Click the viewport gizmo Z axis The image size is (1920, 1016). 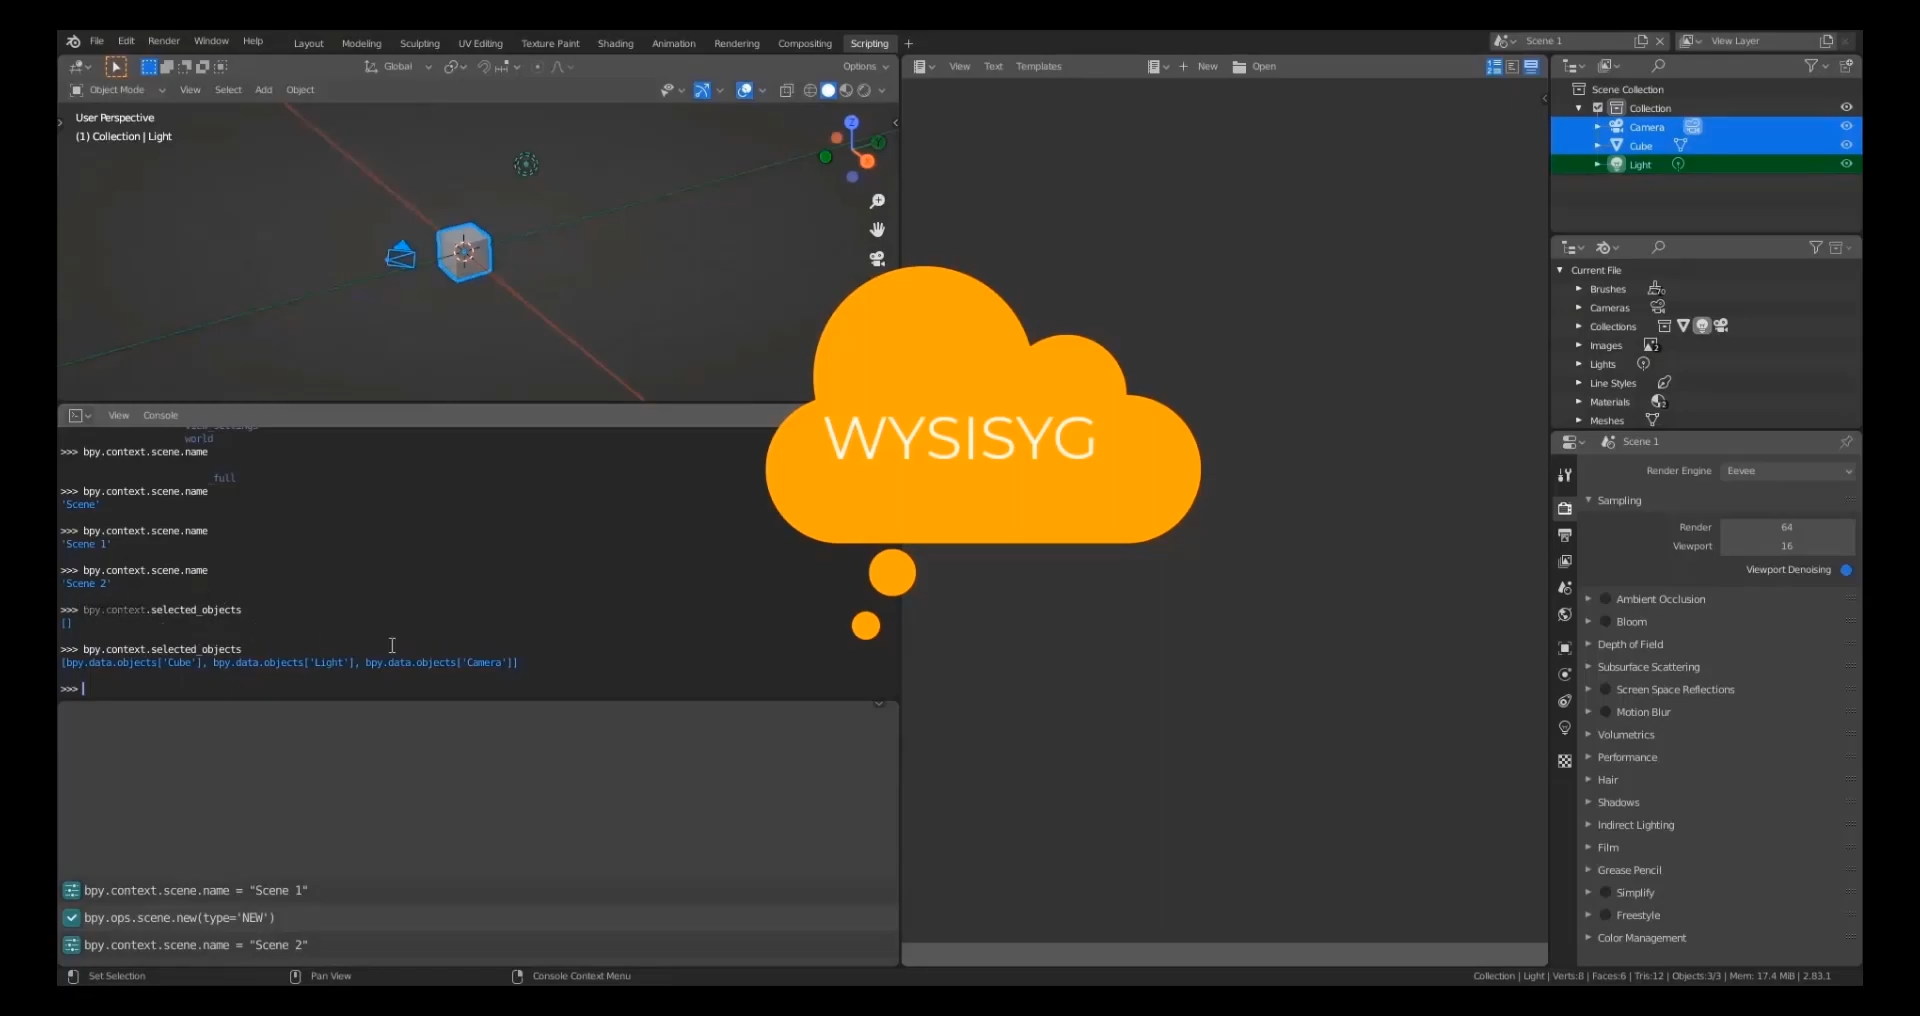pos(852,122)
